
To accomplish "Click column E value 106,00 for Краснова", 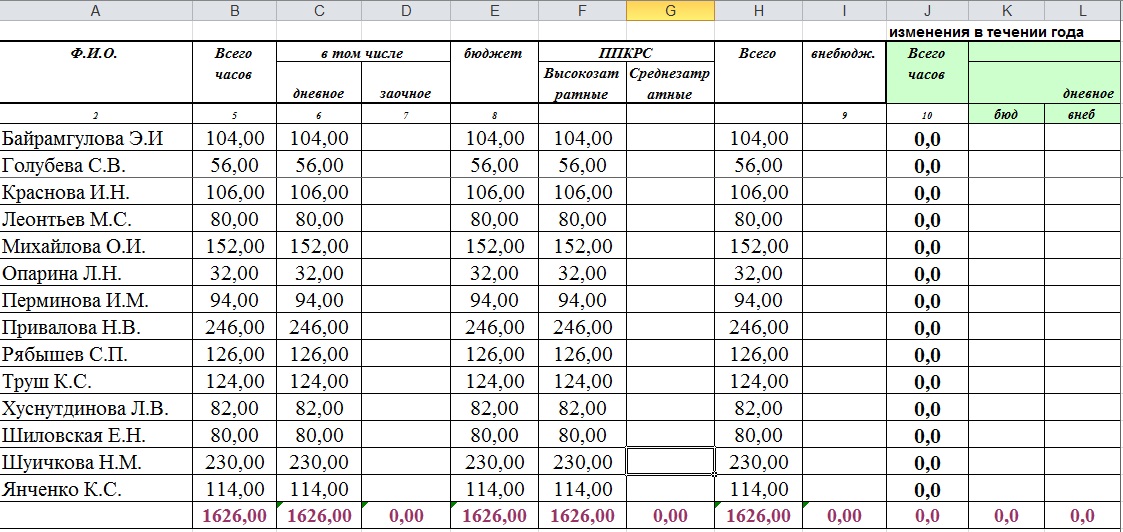I will click(x=494, y=192).
